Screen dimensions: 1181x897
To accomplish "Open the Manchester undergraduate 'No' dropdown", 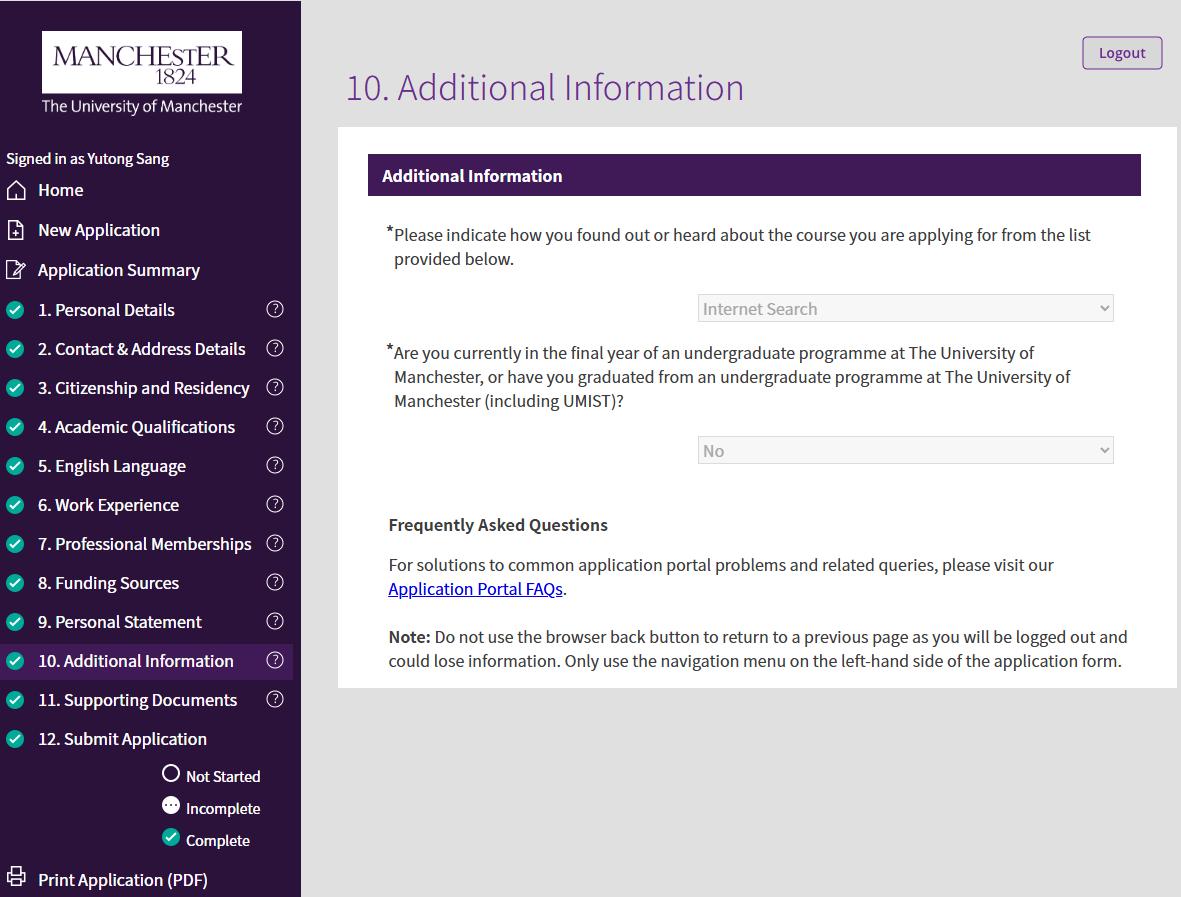I will click(905, 451).
